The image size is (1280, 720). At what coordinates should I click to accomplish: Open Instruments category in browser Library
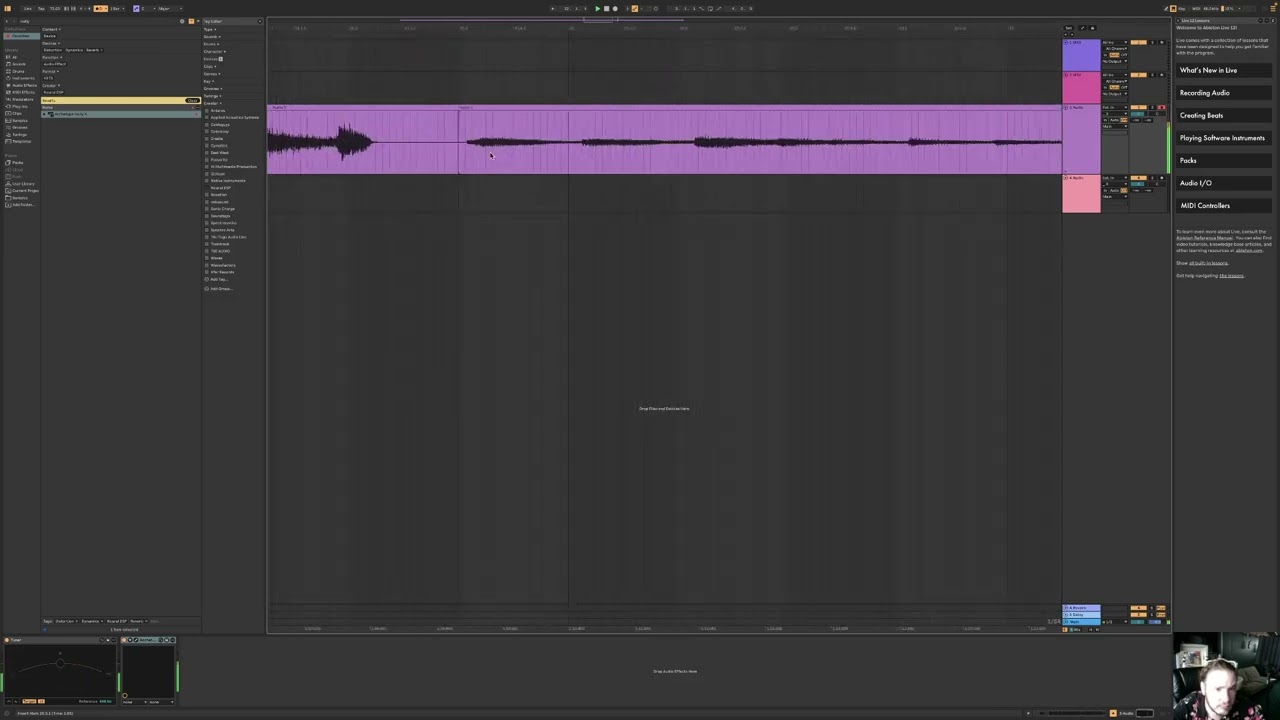tap(22, 78)
